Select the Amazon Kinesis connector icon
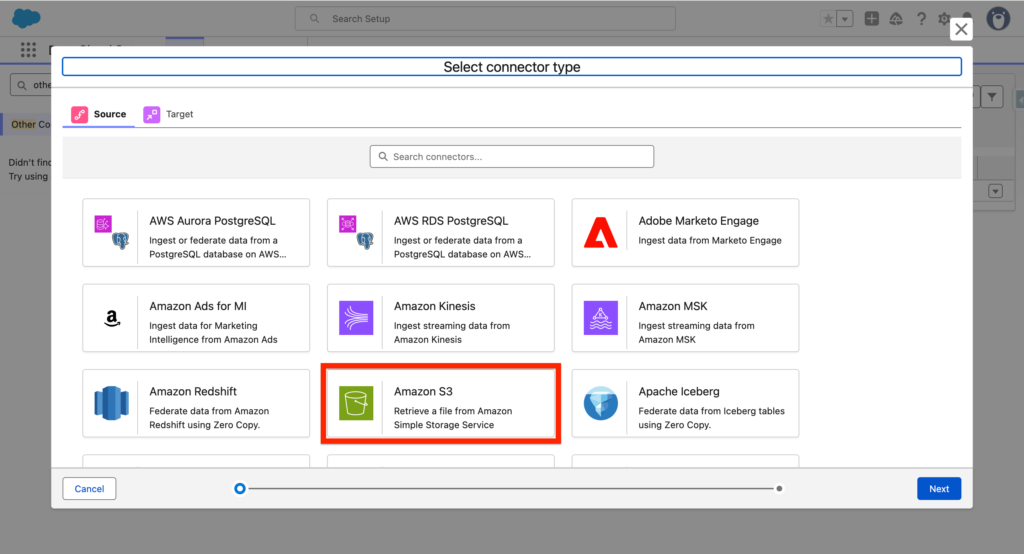The width and height of the screenshot is (1024, 554). coord(356,318)
